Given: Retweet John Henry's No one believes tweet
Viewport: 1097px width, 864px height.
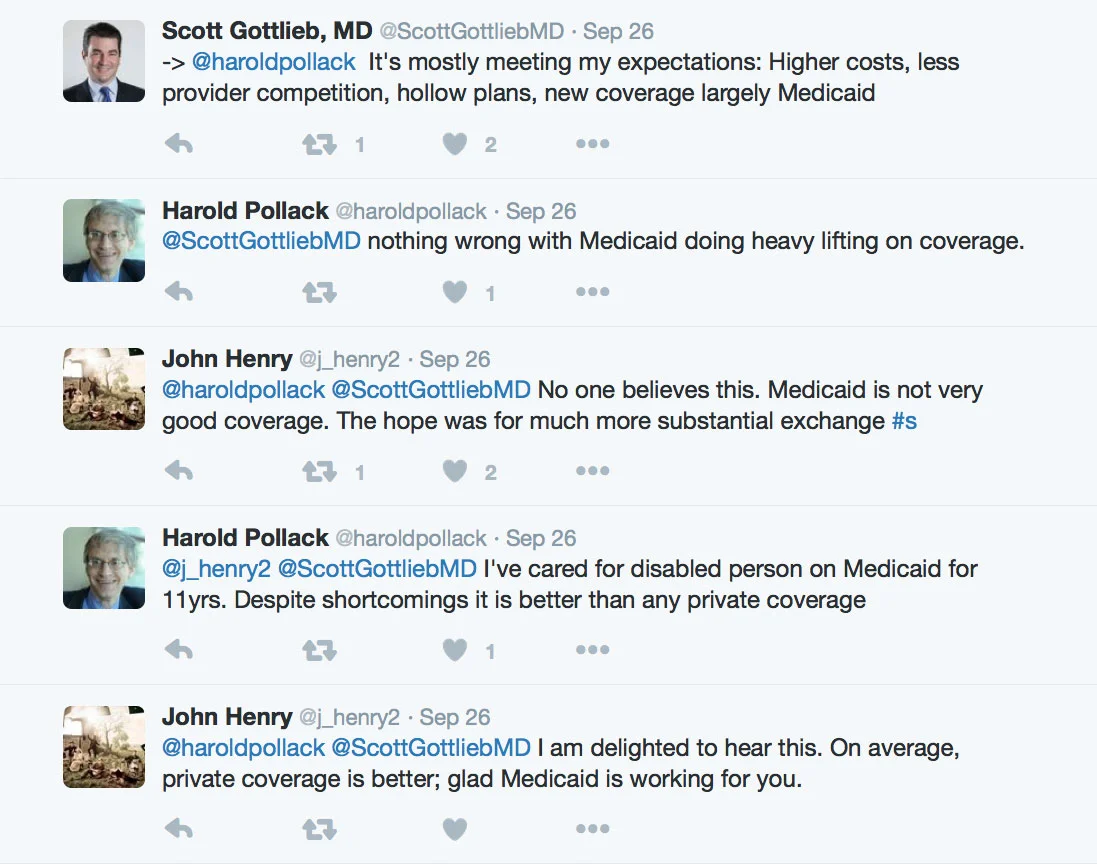Looking at the screenshot, I should pos(319,471).
